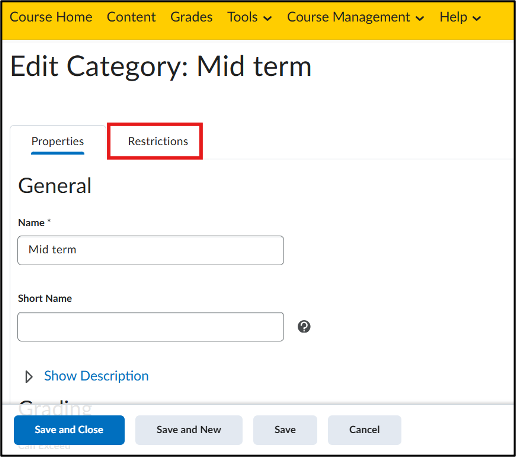The width and height of the screenshot is (516, 458).
Task: Click the Save and Close button
Action: tap(69, 430)
